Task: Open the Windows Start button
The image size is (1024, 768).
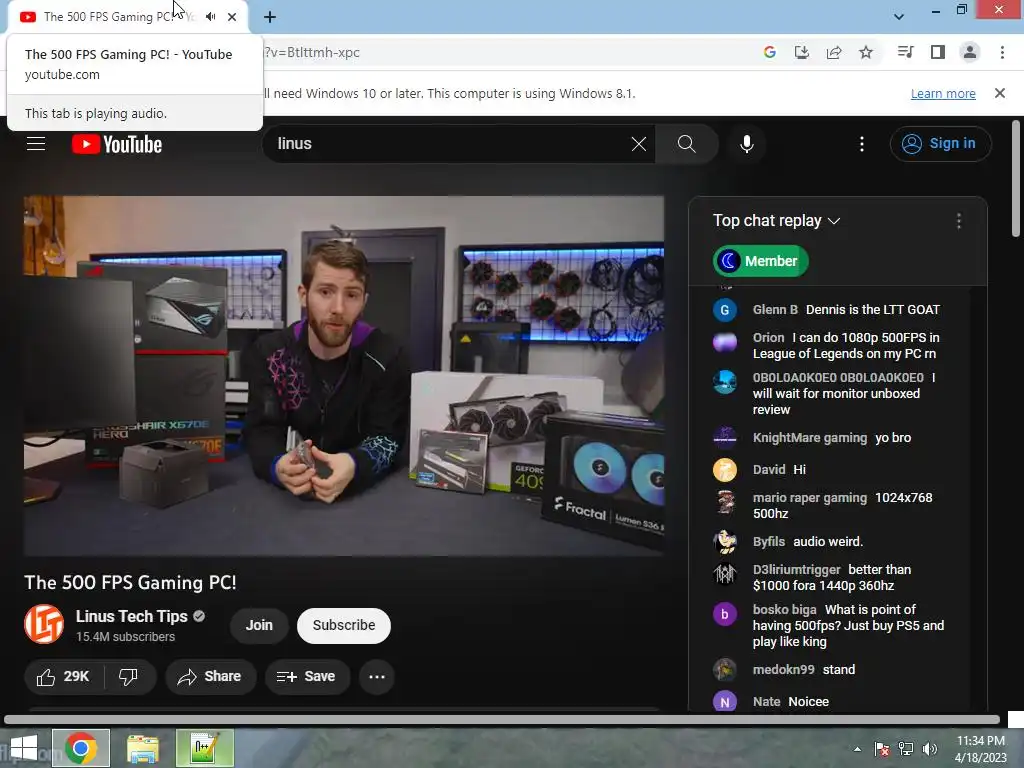Action: pos(24,748)
